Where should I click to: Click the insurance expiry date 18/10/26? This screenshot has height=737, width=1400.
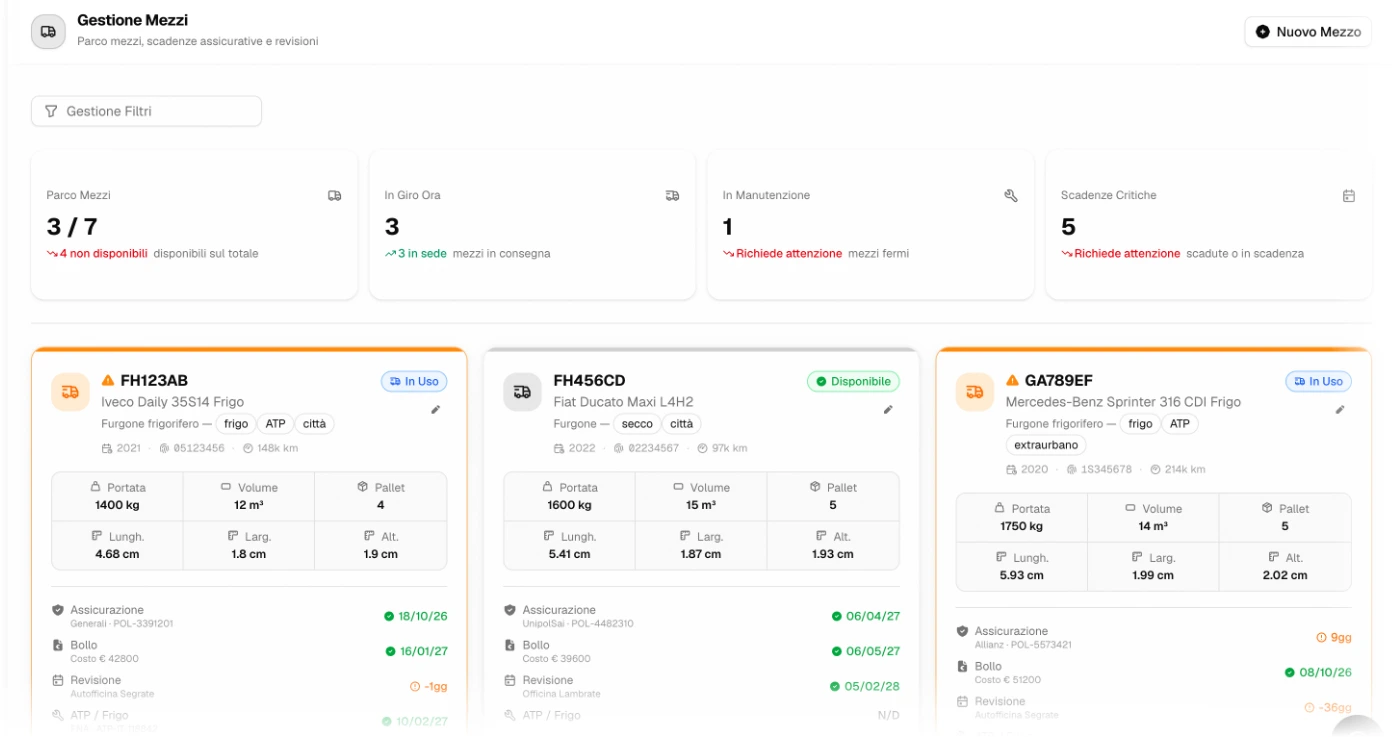(x=422, y=616)
